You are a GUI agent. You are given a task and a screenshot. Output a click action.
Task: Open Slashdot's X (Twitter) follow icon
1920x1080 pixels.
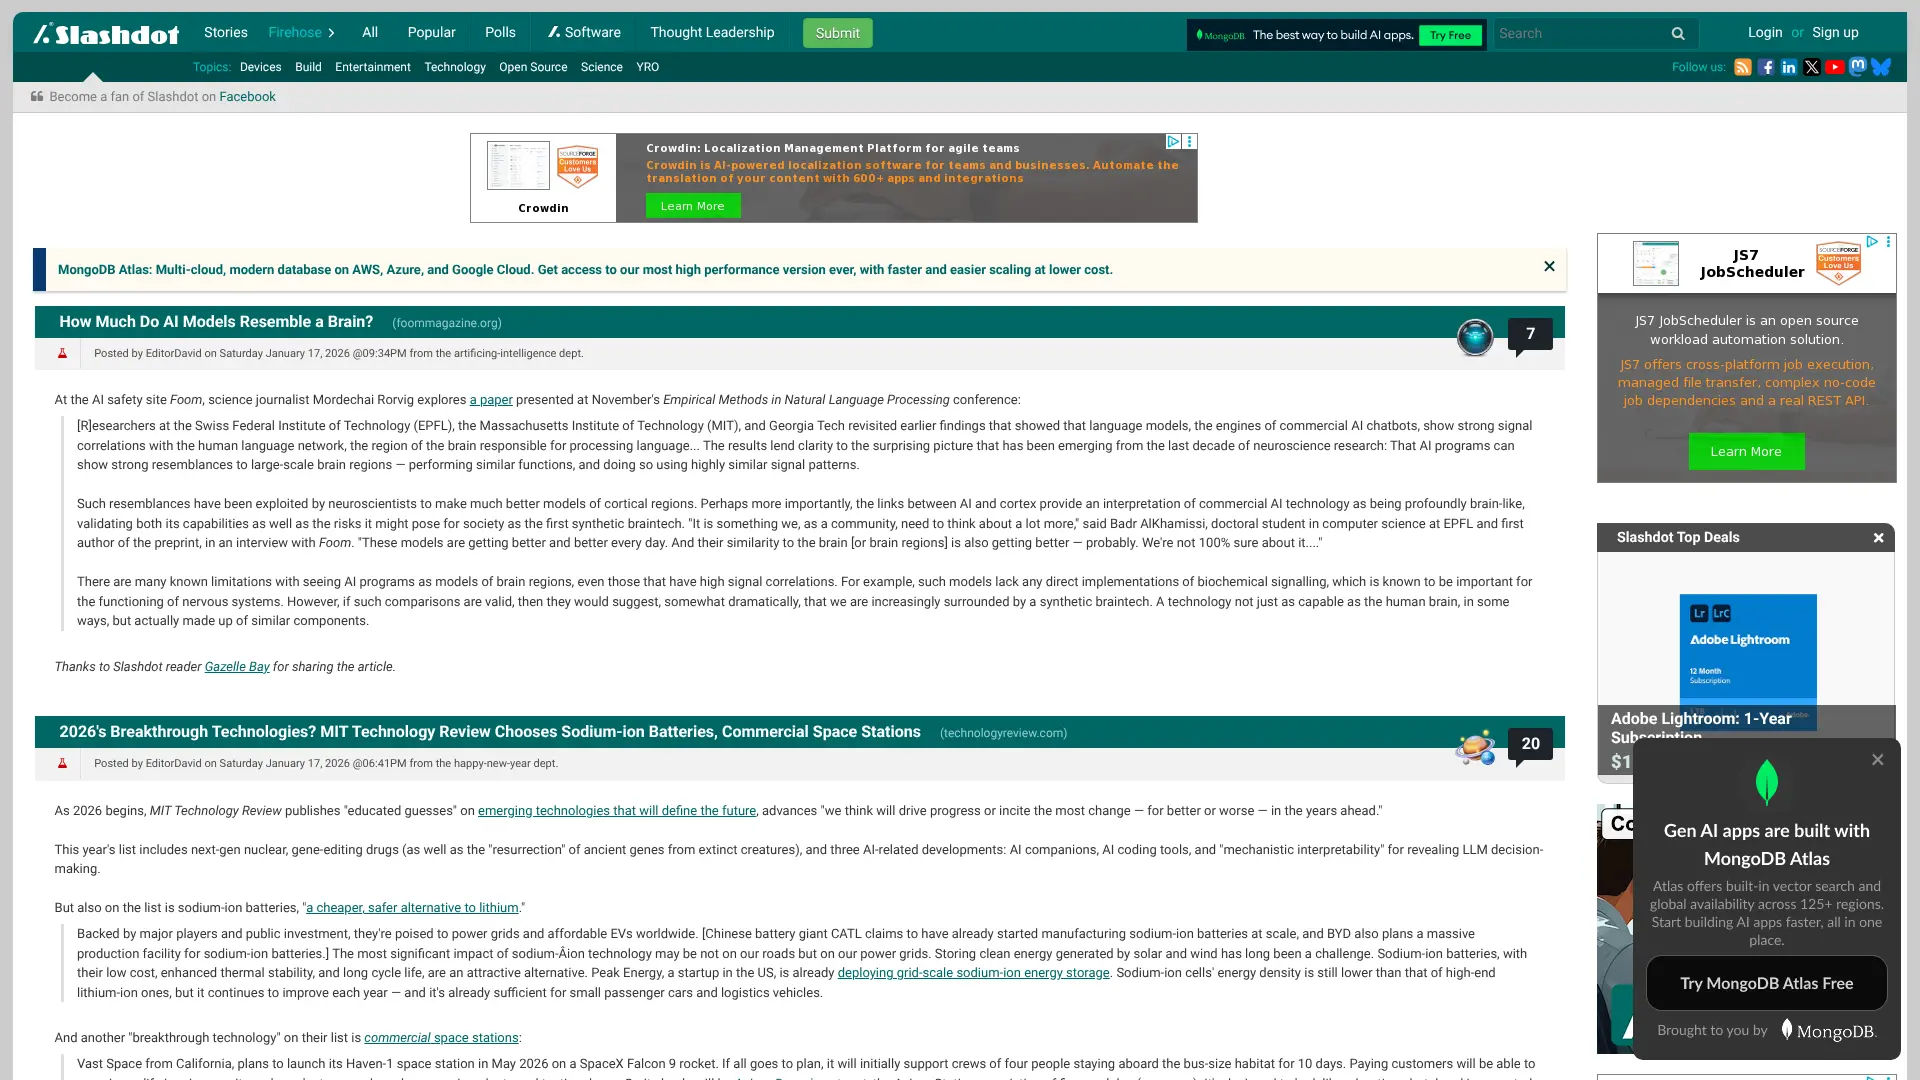[x=1812, y=67]
